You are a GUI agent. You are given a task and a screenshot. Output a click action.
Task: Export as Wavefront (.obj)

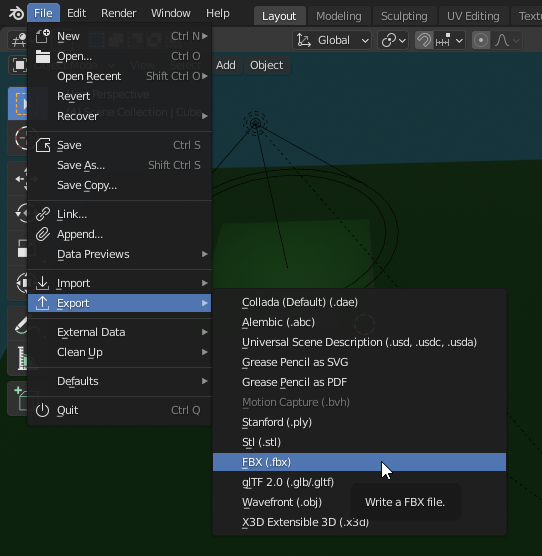pos(359,502)
